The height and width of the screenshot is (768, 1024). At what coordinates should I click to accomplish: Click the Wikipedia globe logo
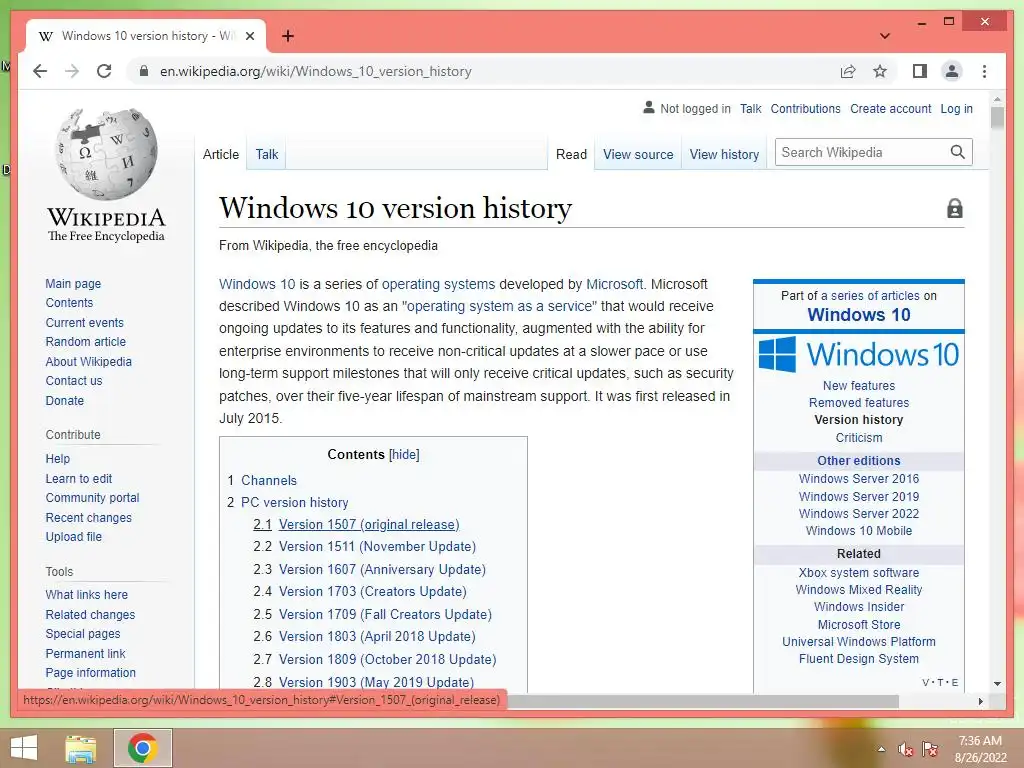coord(106,154)
